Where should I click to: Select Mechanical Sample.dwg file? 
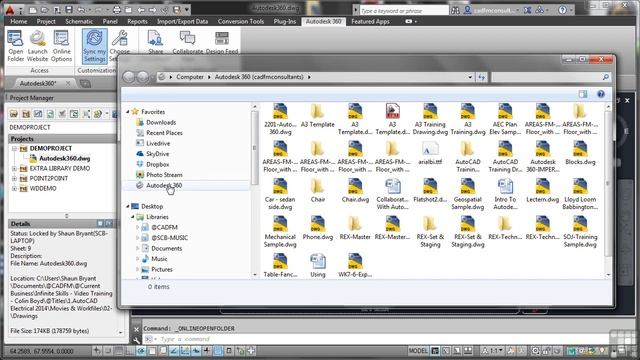tap(280, 232)
